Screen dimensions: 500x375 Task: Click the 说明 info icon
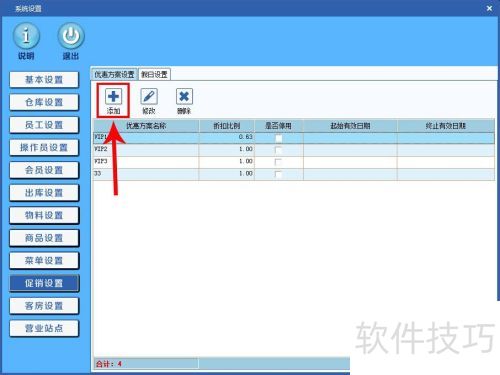[x=26, y=35]
